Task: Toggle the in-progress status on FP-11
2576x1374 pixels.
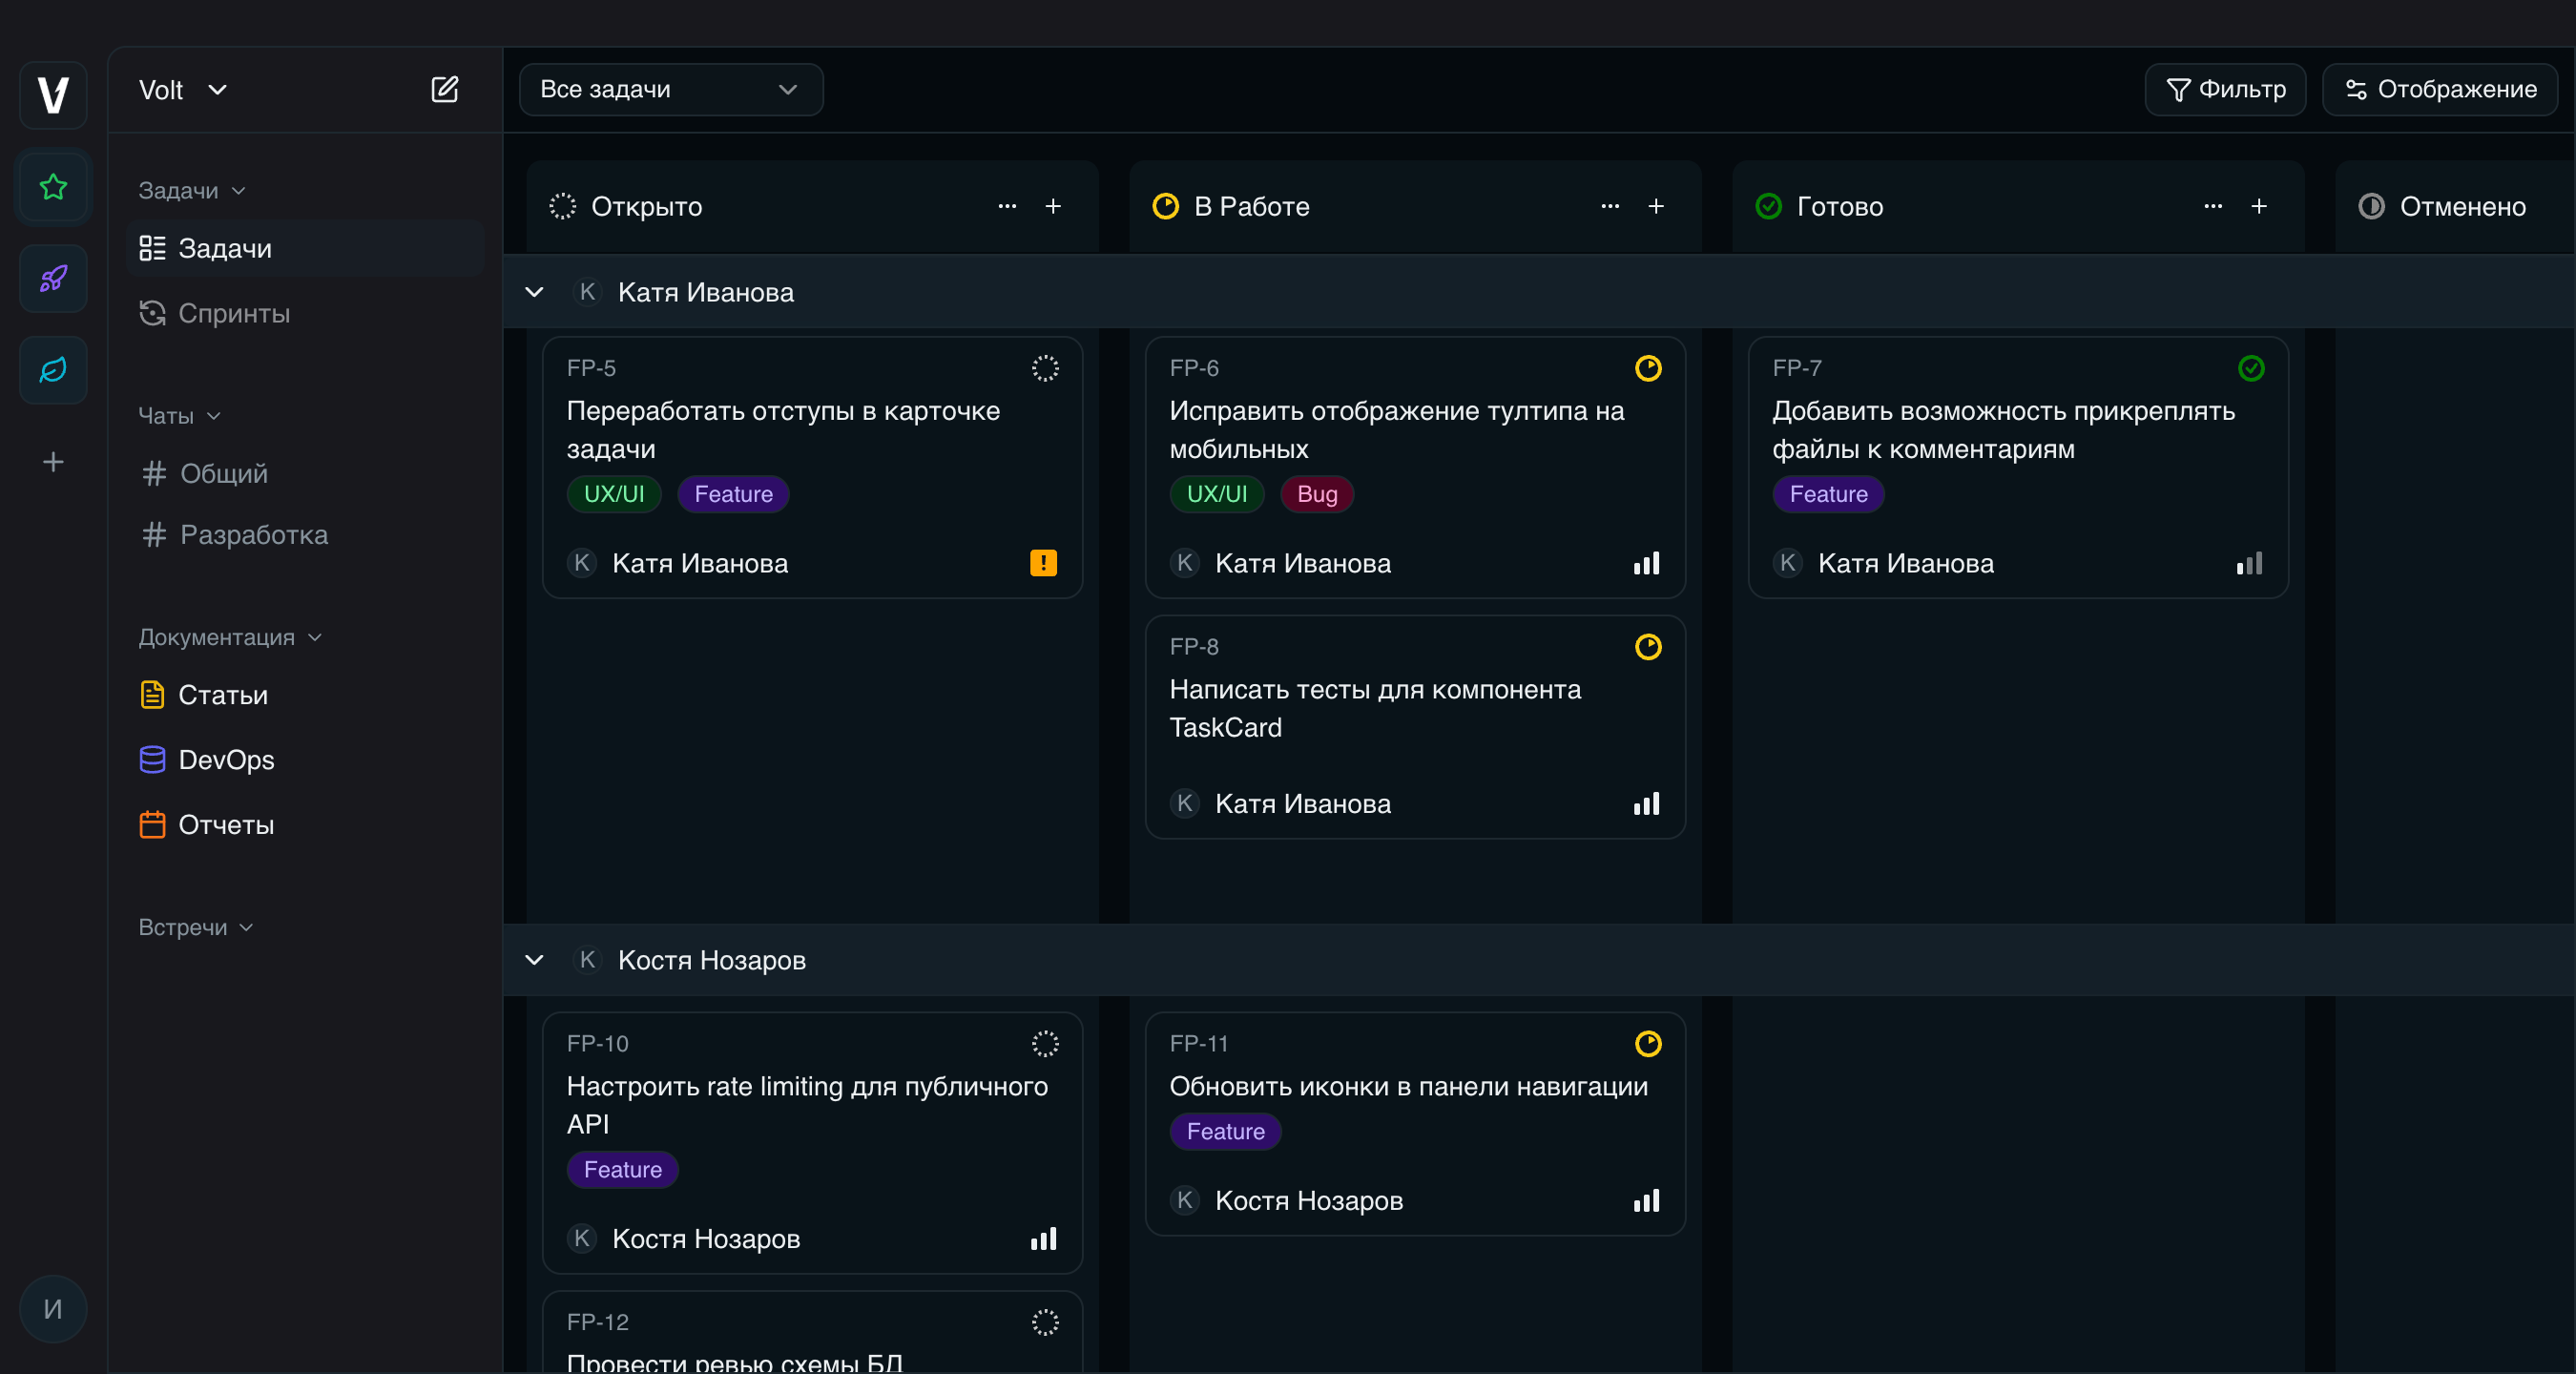Action: [x=1648, y=1044]
